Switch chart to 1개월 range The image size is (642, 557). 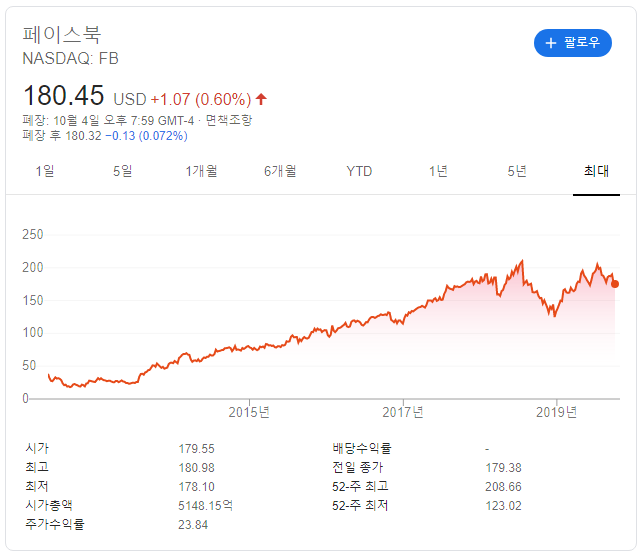pos(201,171)
